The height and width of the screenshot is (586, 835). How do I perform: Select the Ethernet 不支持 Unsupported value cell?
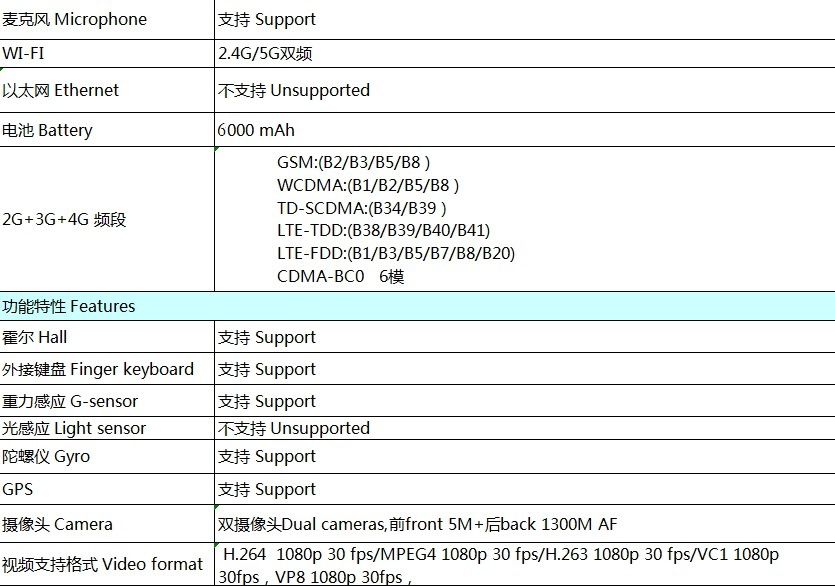[x=294, y=90]
